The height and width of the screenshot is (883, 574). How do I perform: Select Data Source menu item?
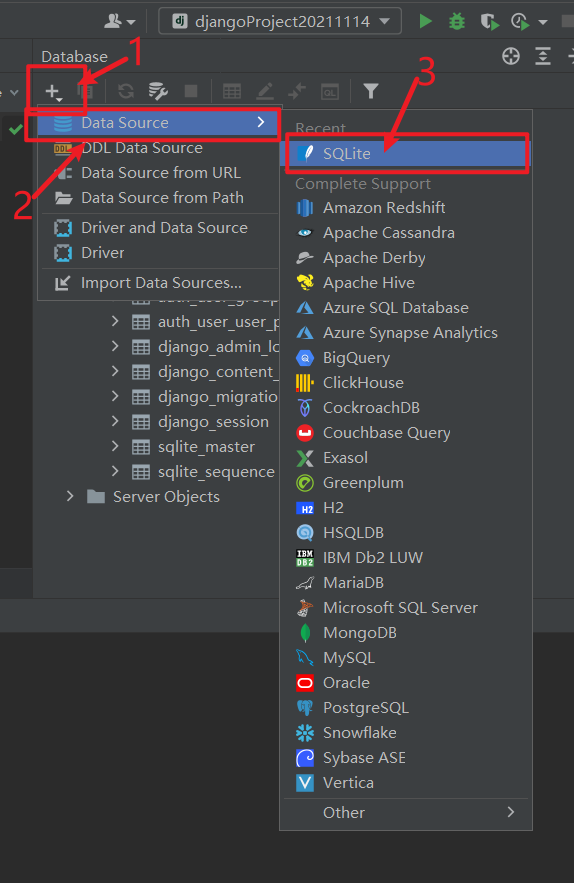pyautogui.click(x=159, y=123)
